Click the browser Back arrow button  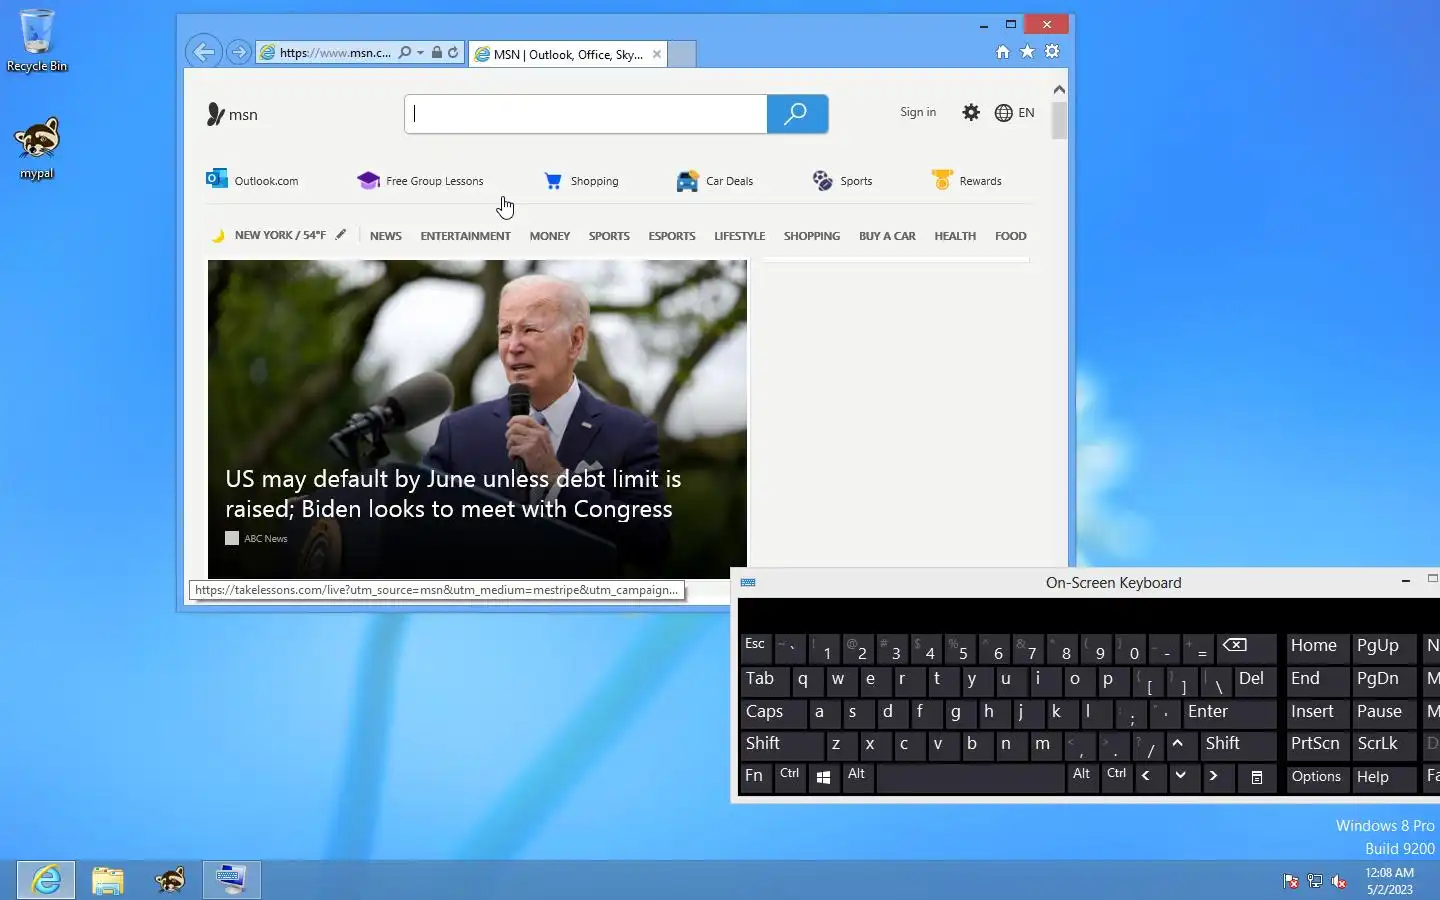tap(204, 52)
